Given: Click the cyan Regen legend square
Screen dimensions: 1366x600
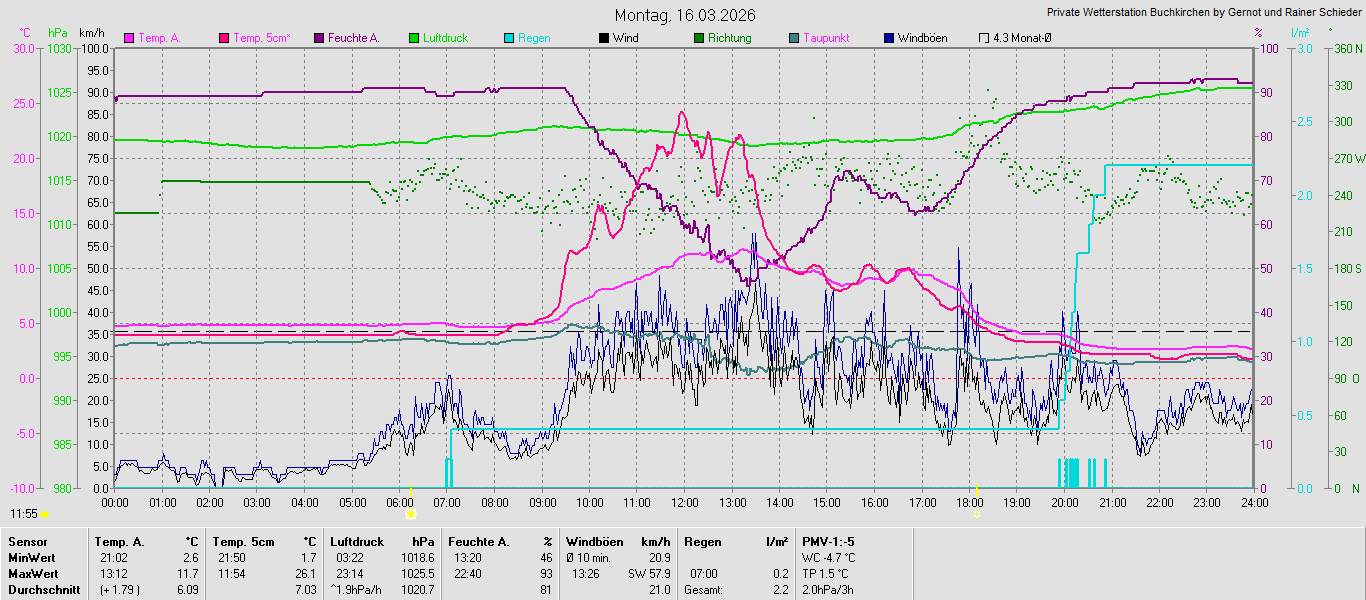Looking at the screenshot, I should [509, 38].
